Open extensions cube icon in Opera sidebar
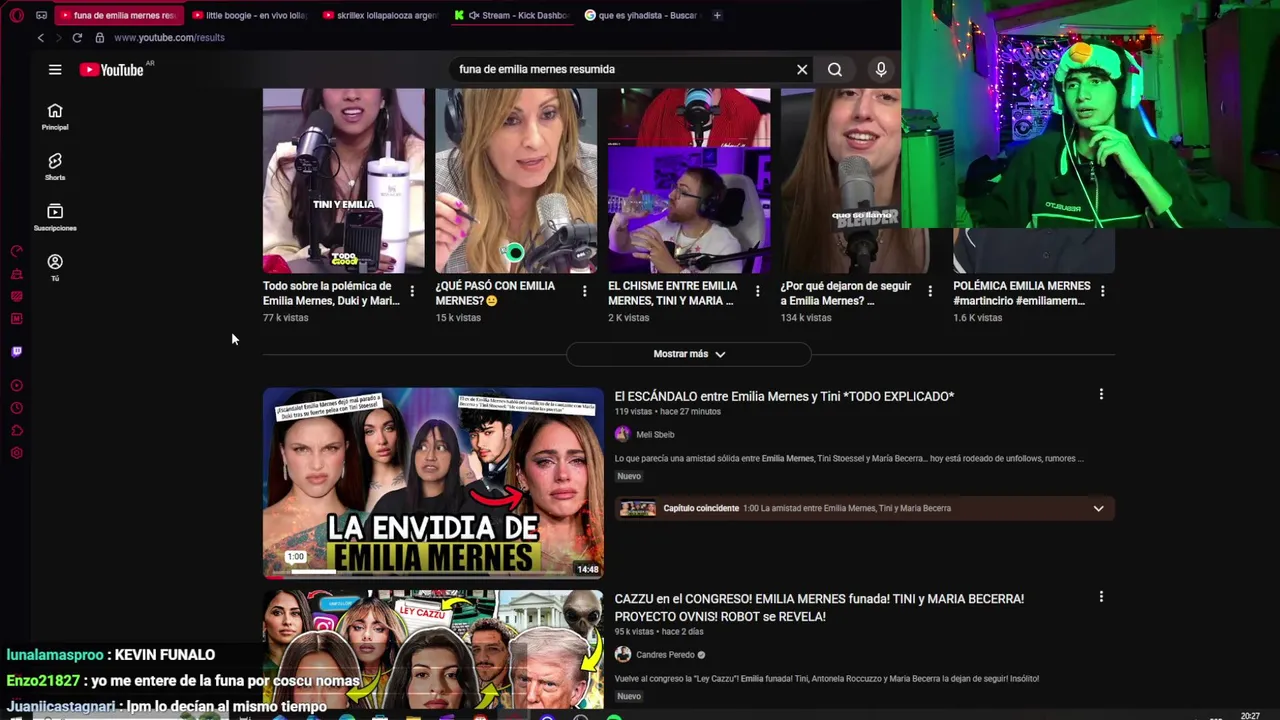The height and width of the screenshot is (720, 1280). pos(16,431)
